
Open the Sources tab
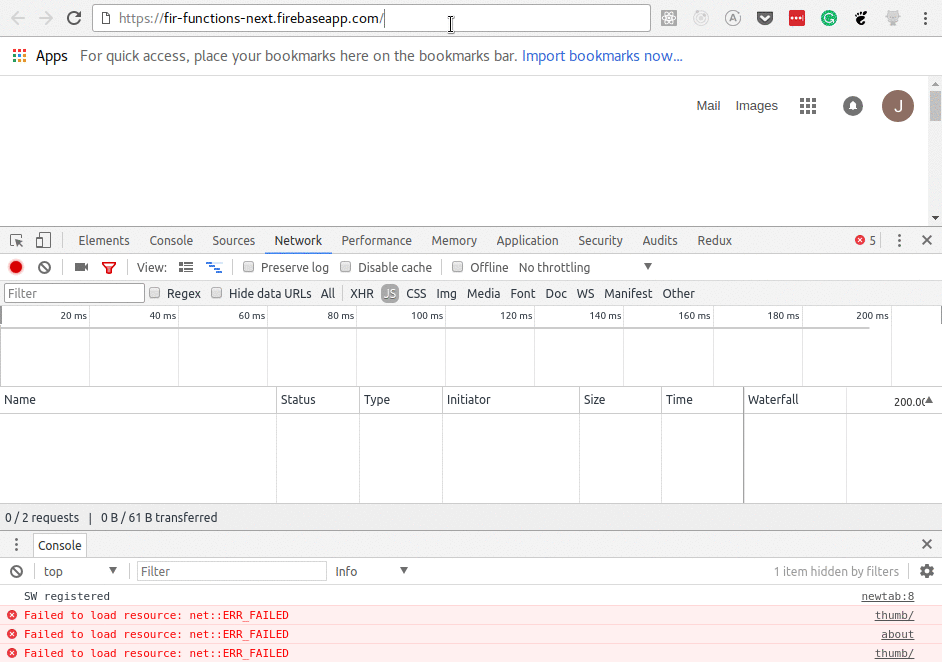pos(234,240)
